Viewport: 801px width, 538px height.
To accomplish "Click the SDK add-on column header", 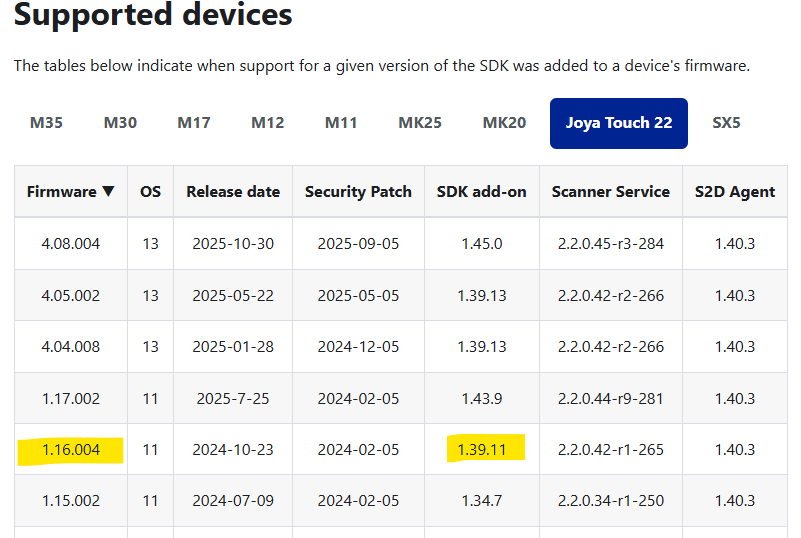I will coord(482,192).
